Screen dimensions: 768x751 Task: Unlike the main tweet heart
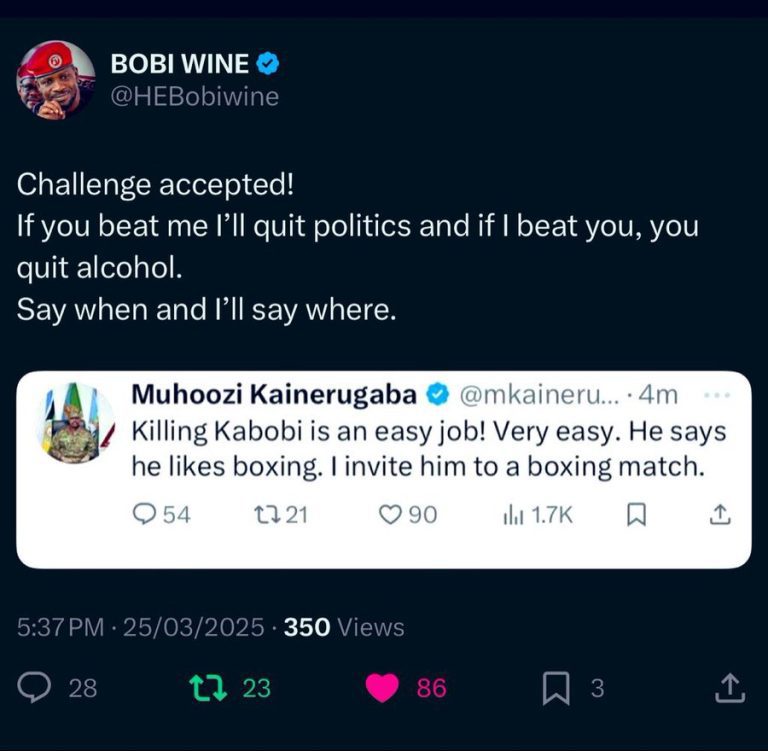tap(382, 688)
